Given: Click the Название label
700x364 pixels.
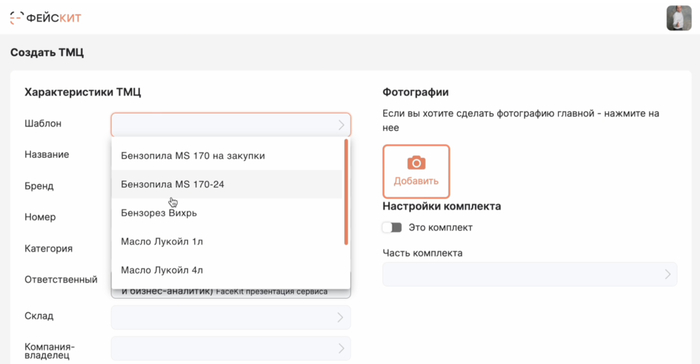Looking at the screenshot, I should [47, 155].
